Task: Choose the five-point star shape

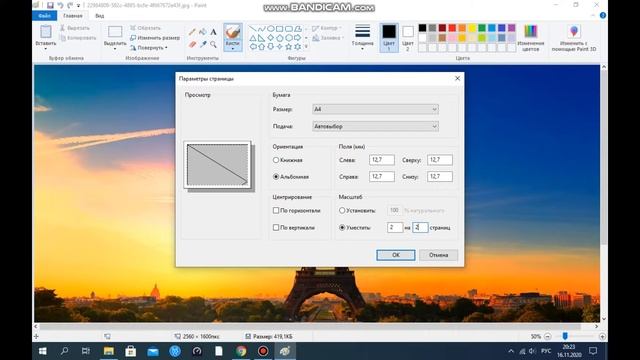Action: [289, 47]
